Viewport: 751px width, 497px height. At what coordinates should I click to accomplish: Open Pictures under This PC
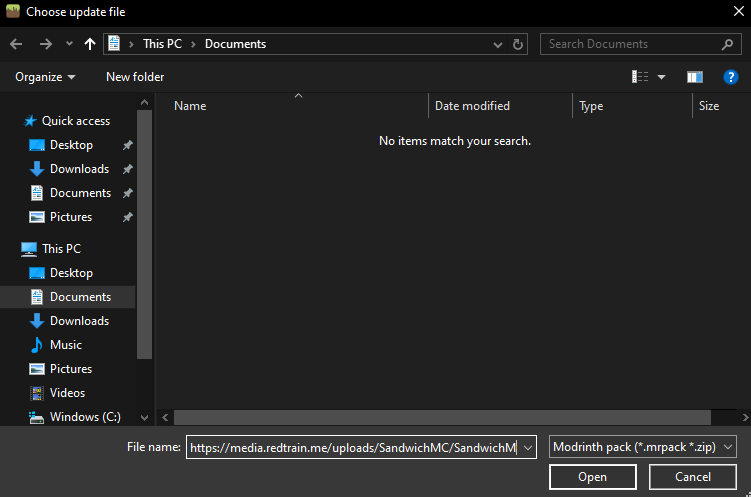[x=71, y=369]
